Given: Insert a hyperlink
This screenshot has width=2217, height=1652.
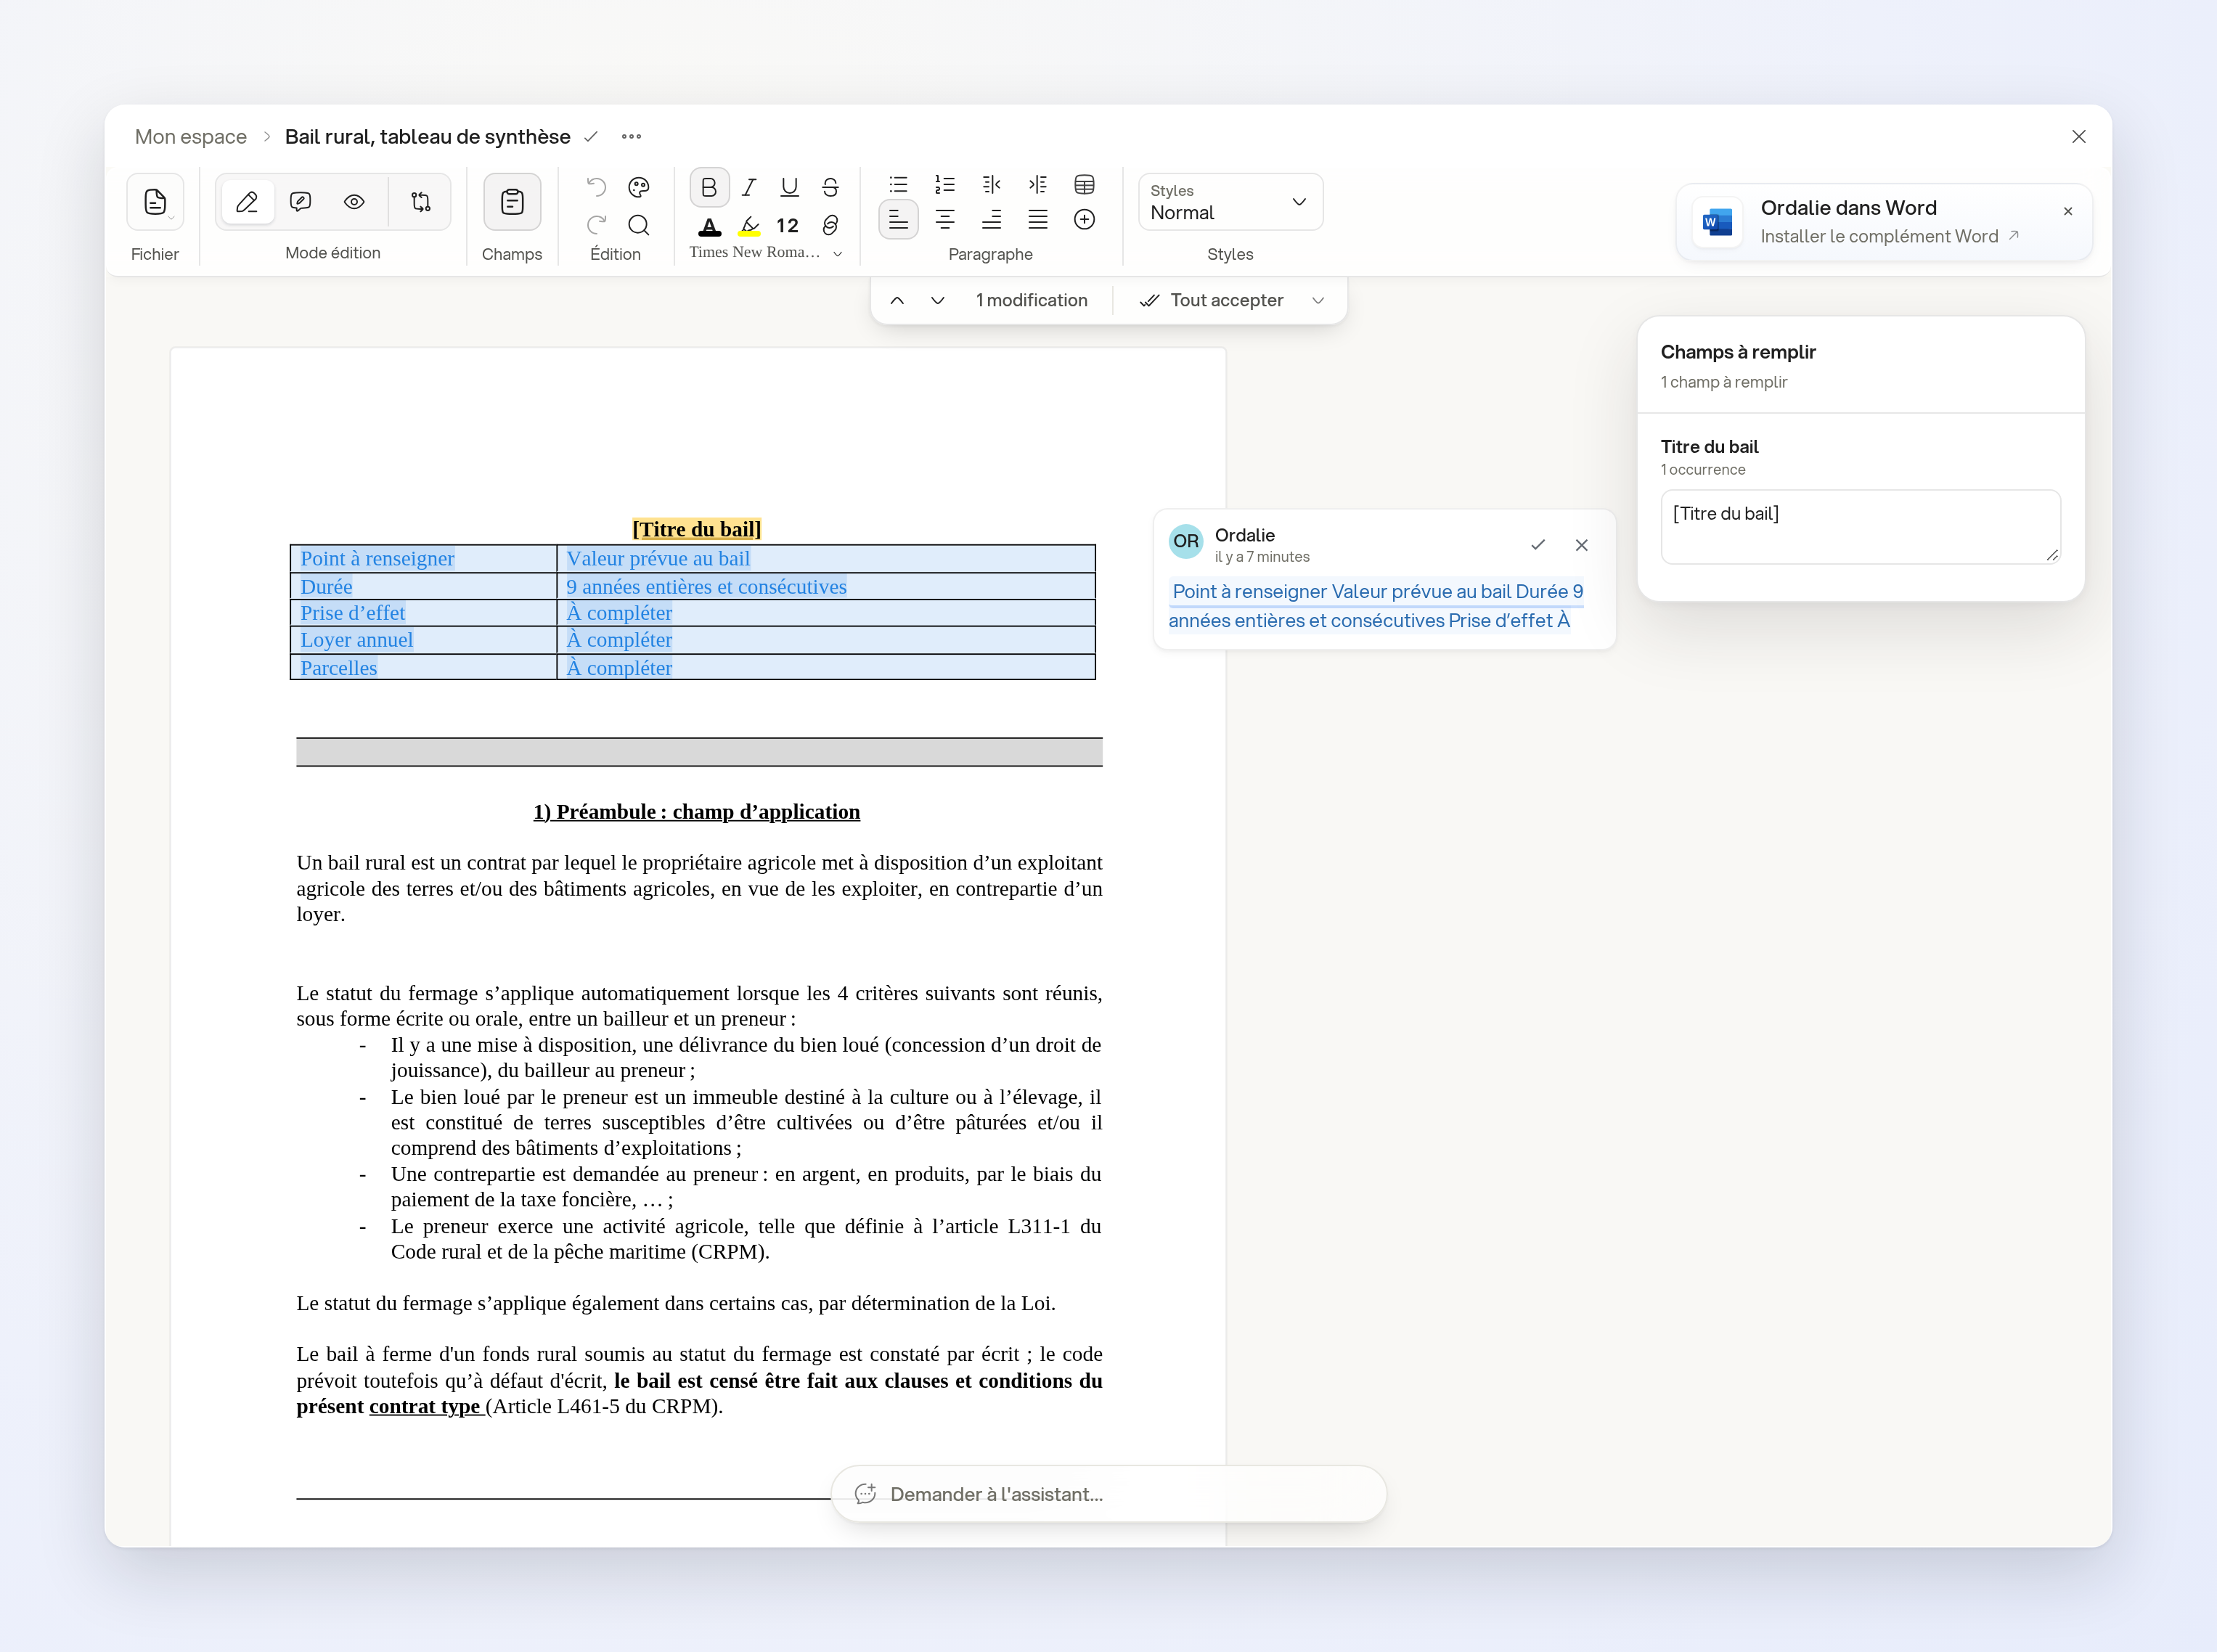Looking at the screenshot, I should (x=830, y=226).
